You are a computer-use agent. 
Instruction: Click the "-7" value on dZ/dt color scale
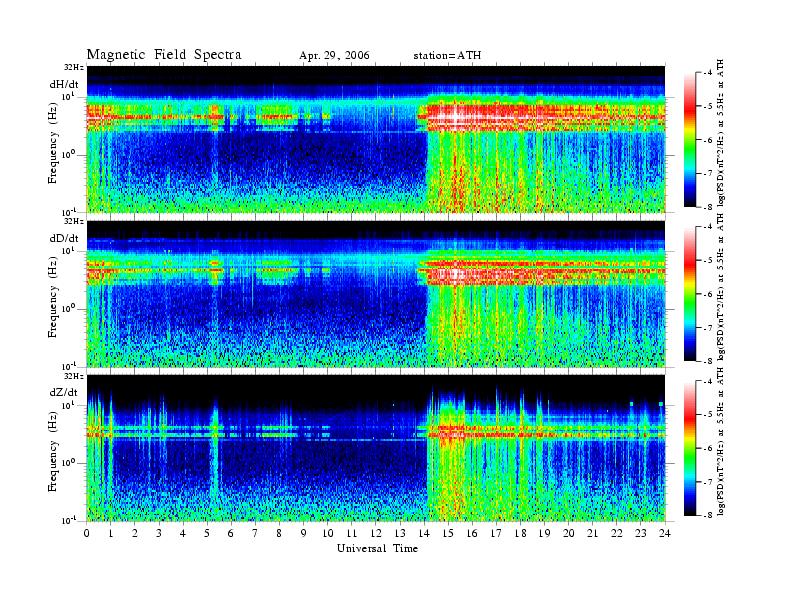point(708,482)
